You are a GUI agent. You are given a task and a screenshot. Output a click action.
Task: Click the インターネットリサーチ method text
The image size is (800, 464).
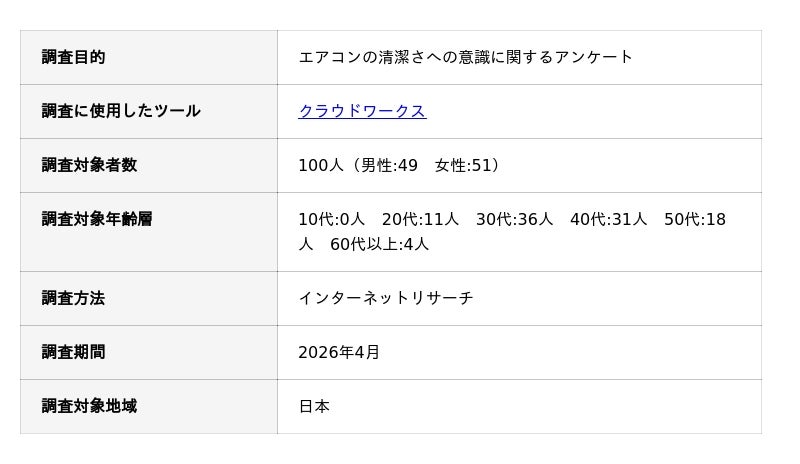coord(385,298)
